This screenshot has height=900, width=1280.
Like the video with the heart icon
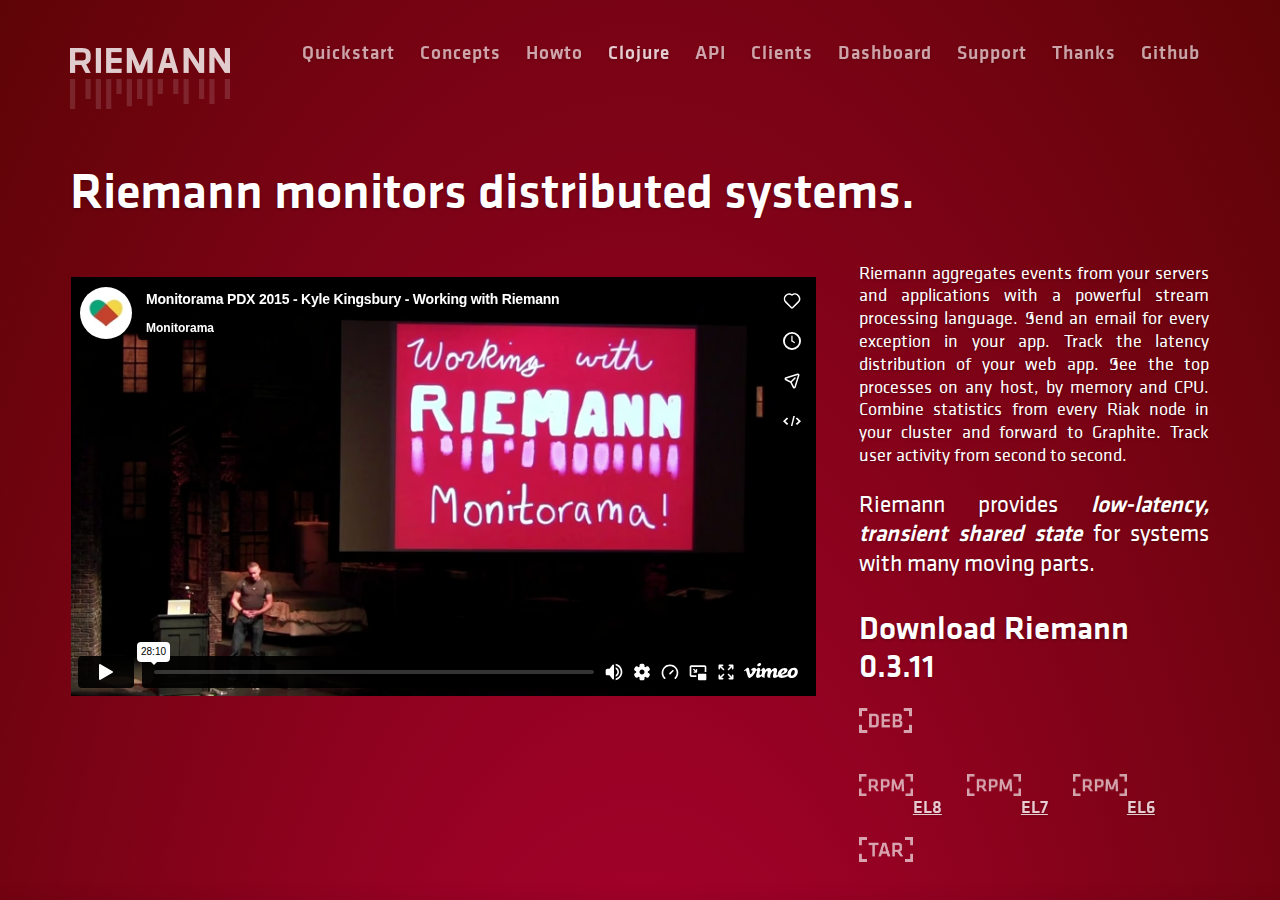(x=792, y=301)
